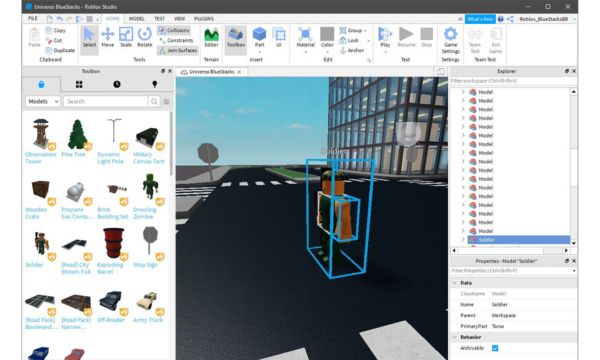Close the Universo BlueStacks tab
Screen dimensions: 600x360
239,72
